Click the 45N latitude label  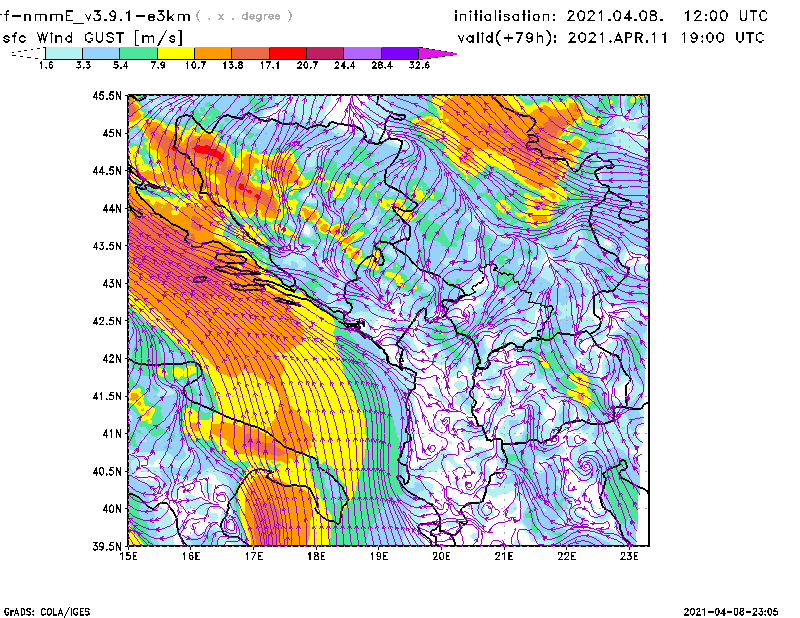tap(112, 133)
